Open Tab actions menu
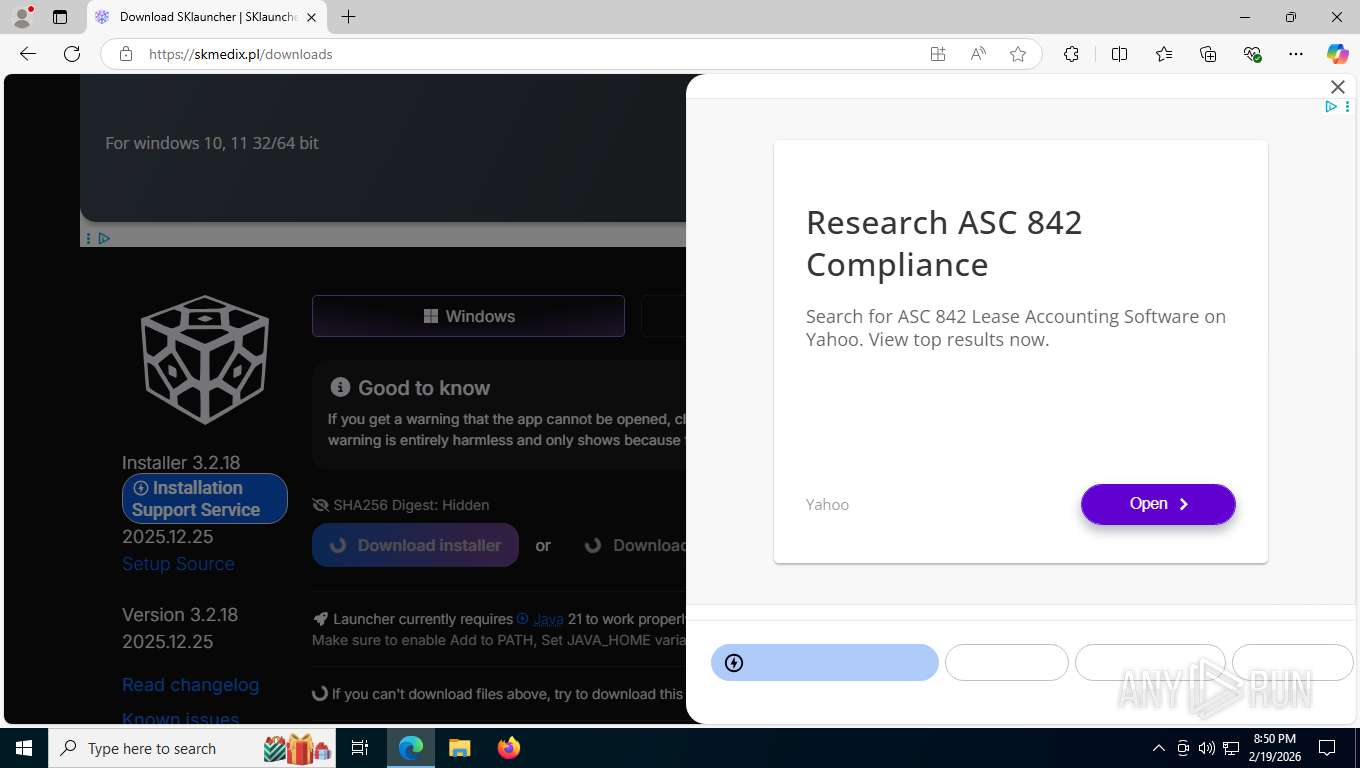Screen dimensions: 1360x768 [60, 17]
